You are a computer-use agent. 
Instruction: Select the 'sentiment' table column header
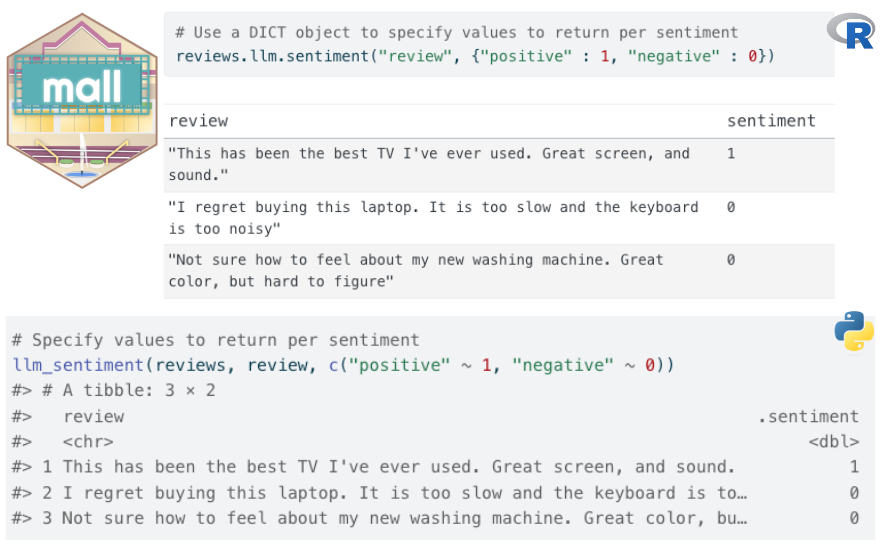click(770, 121)
